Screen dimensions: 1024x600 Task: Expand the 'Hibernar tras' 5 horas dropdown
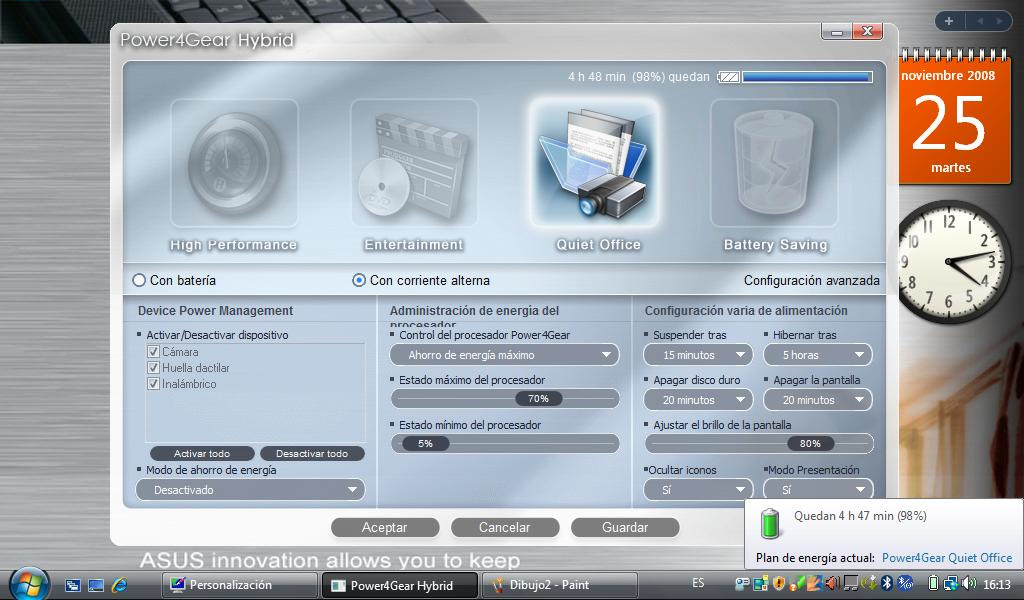pos(818,355)
